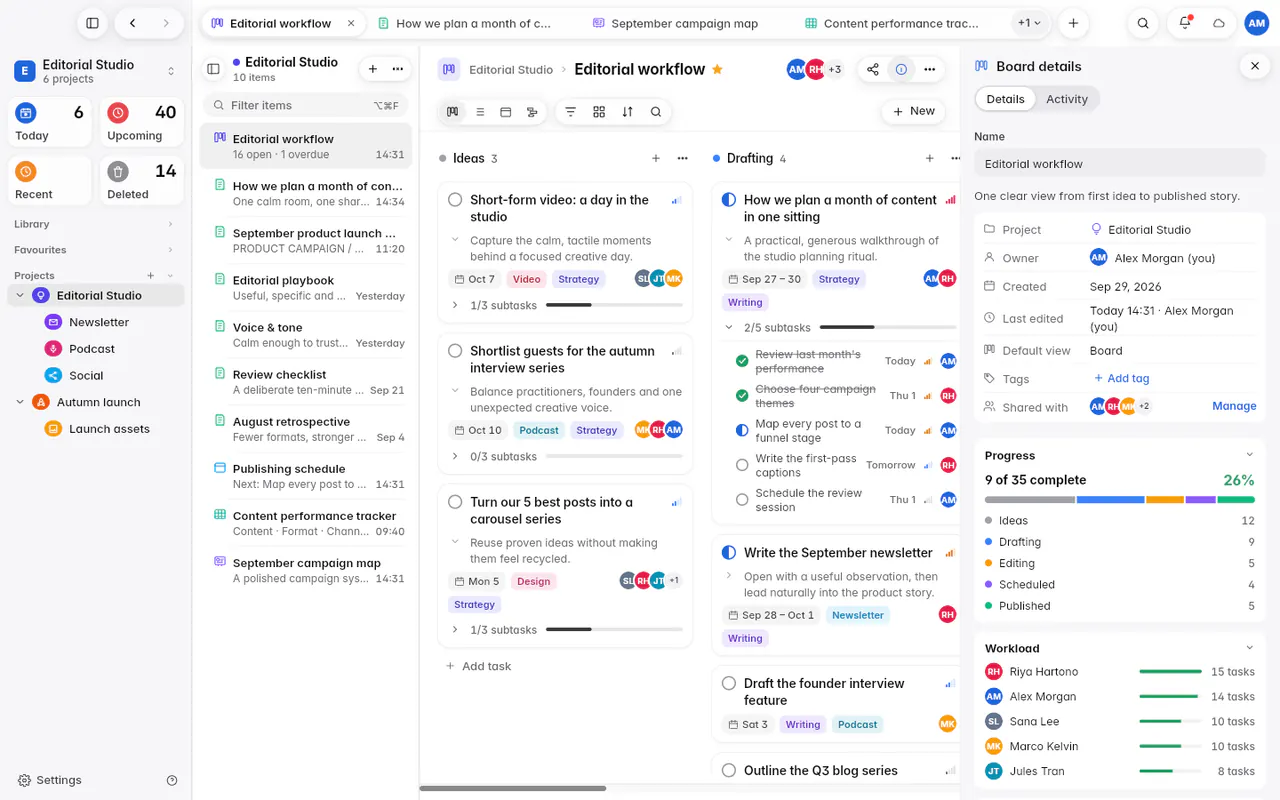This screenshot has width=1280, height=800.
Task: Add a task to the Drafting column via plus
Action: (929, 158)
